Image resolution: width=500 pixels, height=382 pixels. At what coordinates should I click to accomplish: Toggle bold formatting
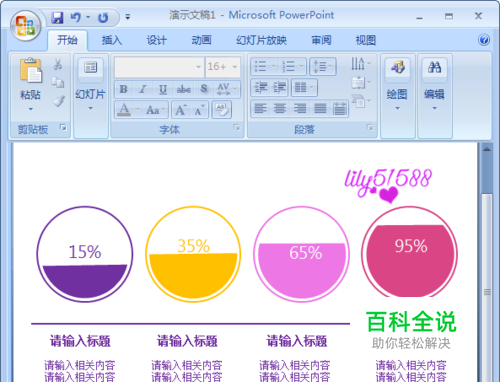point(123,89)
